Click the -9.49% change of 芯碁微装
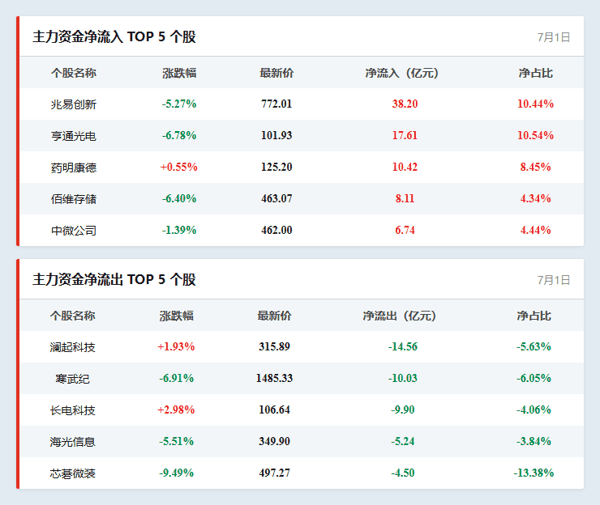The height and width of the screenshot is (505, 600). (x=176, y=473)
